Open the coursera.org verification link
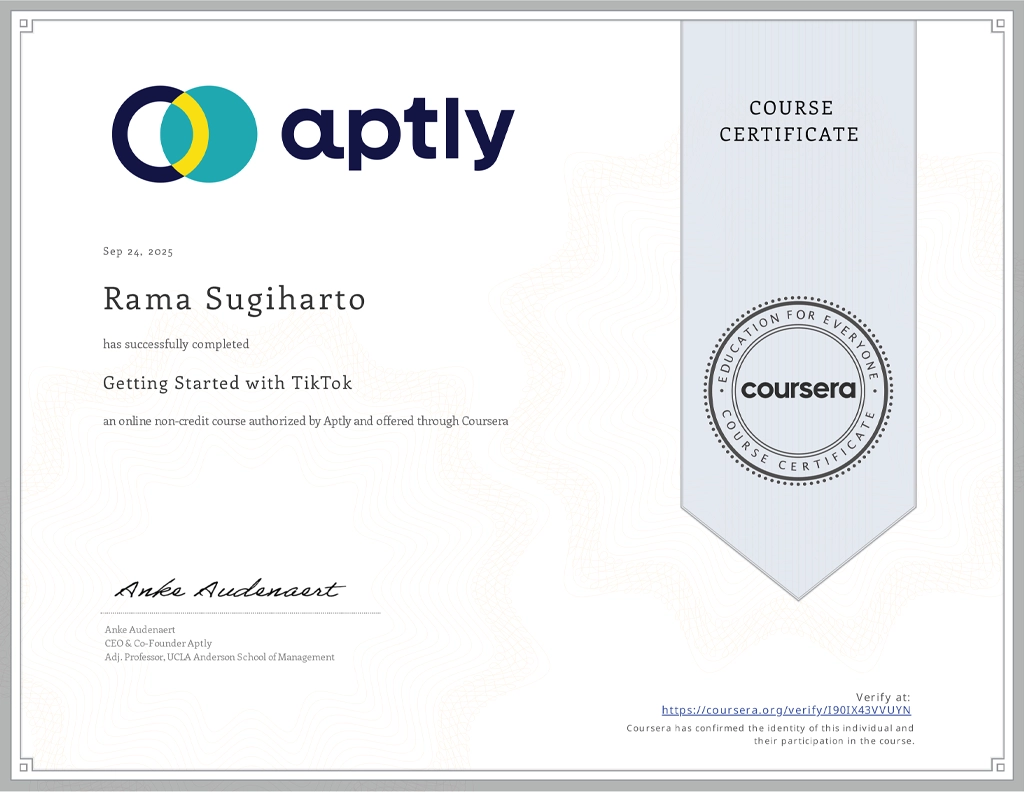1024x792 pixels. [786, 710]
